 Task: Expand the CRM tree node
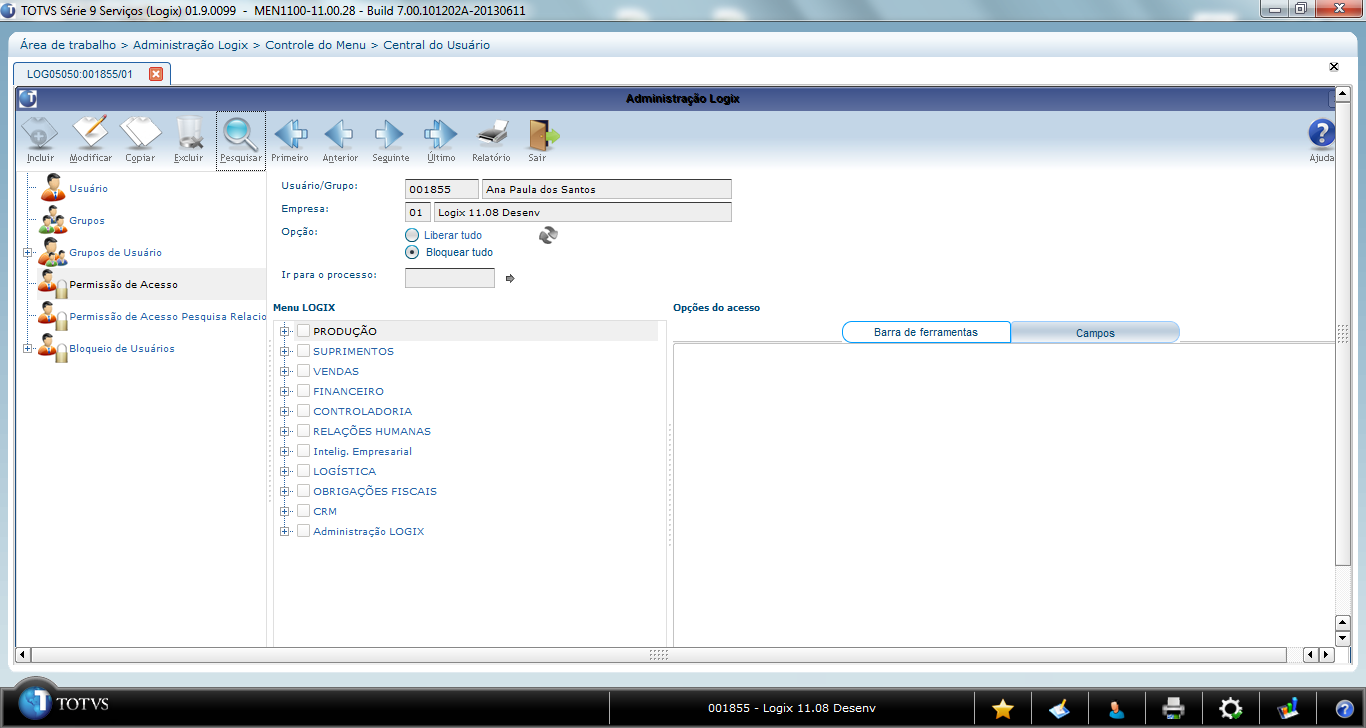point(285,511)
